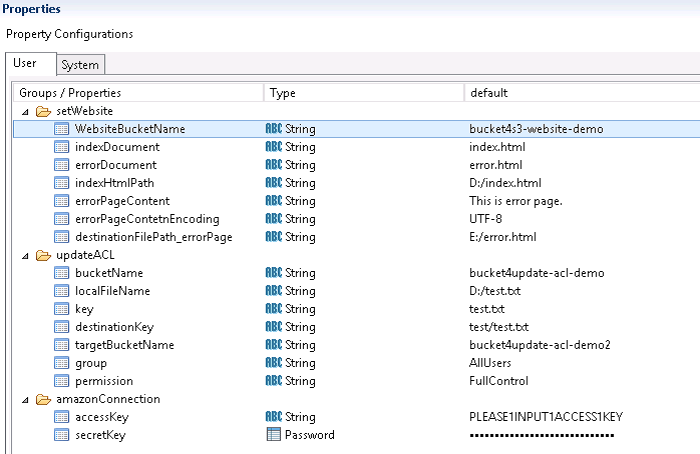700x454 pixels.
Task: Click the property icon beside localFileName
Action: (x=62, y=291)
